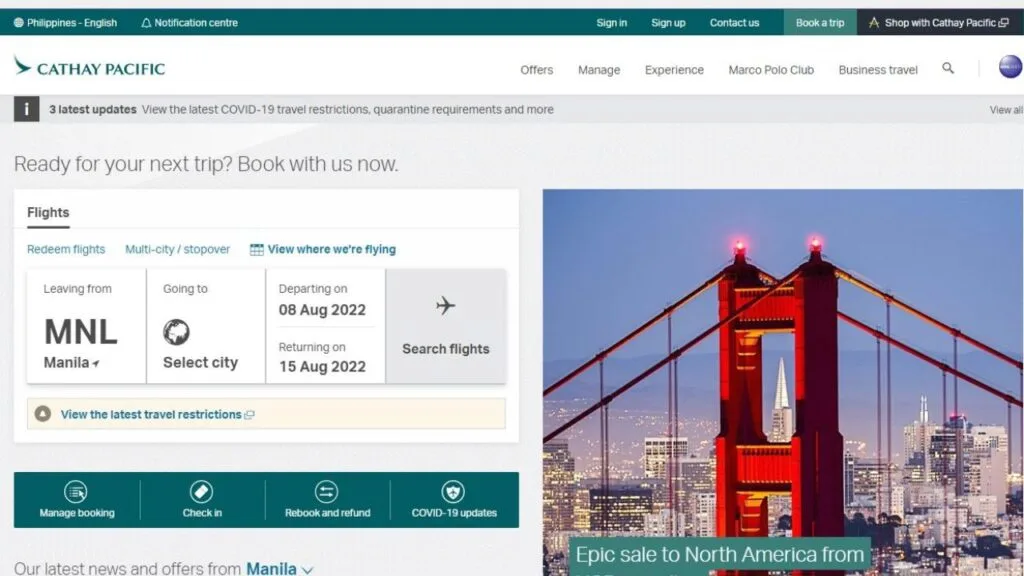Click Contact us link

[x=734, y=23]
